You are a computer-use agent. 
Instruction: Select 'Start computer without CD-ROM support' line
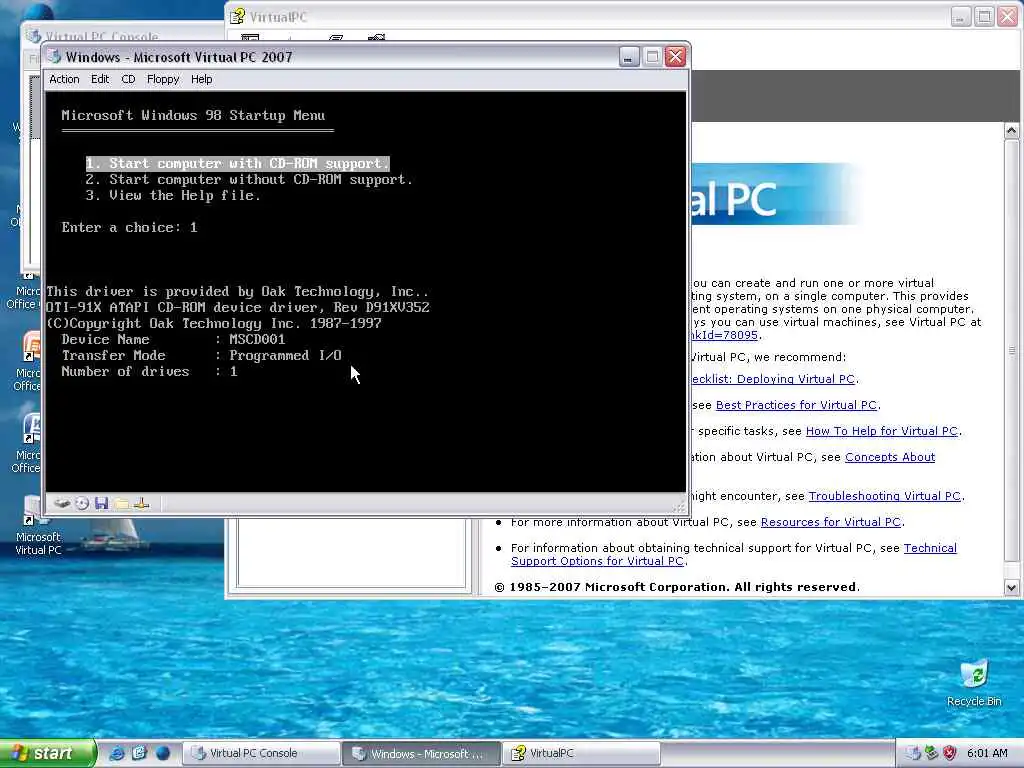tap(249, 179)
